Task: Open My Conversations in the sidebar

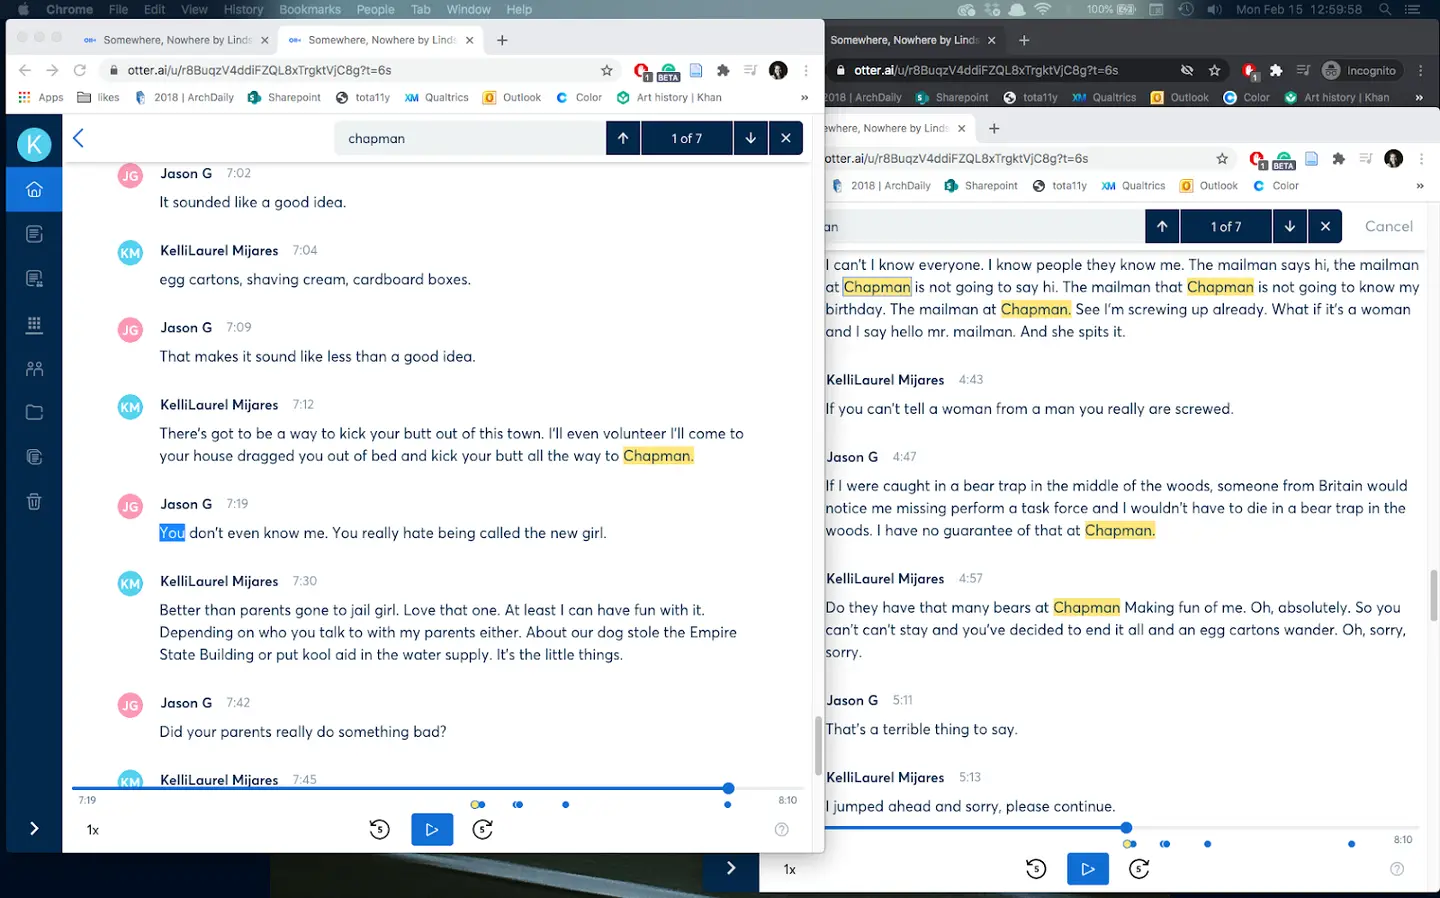Action: coord(34,233)
